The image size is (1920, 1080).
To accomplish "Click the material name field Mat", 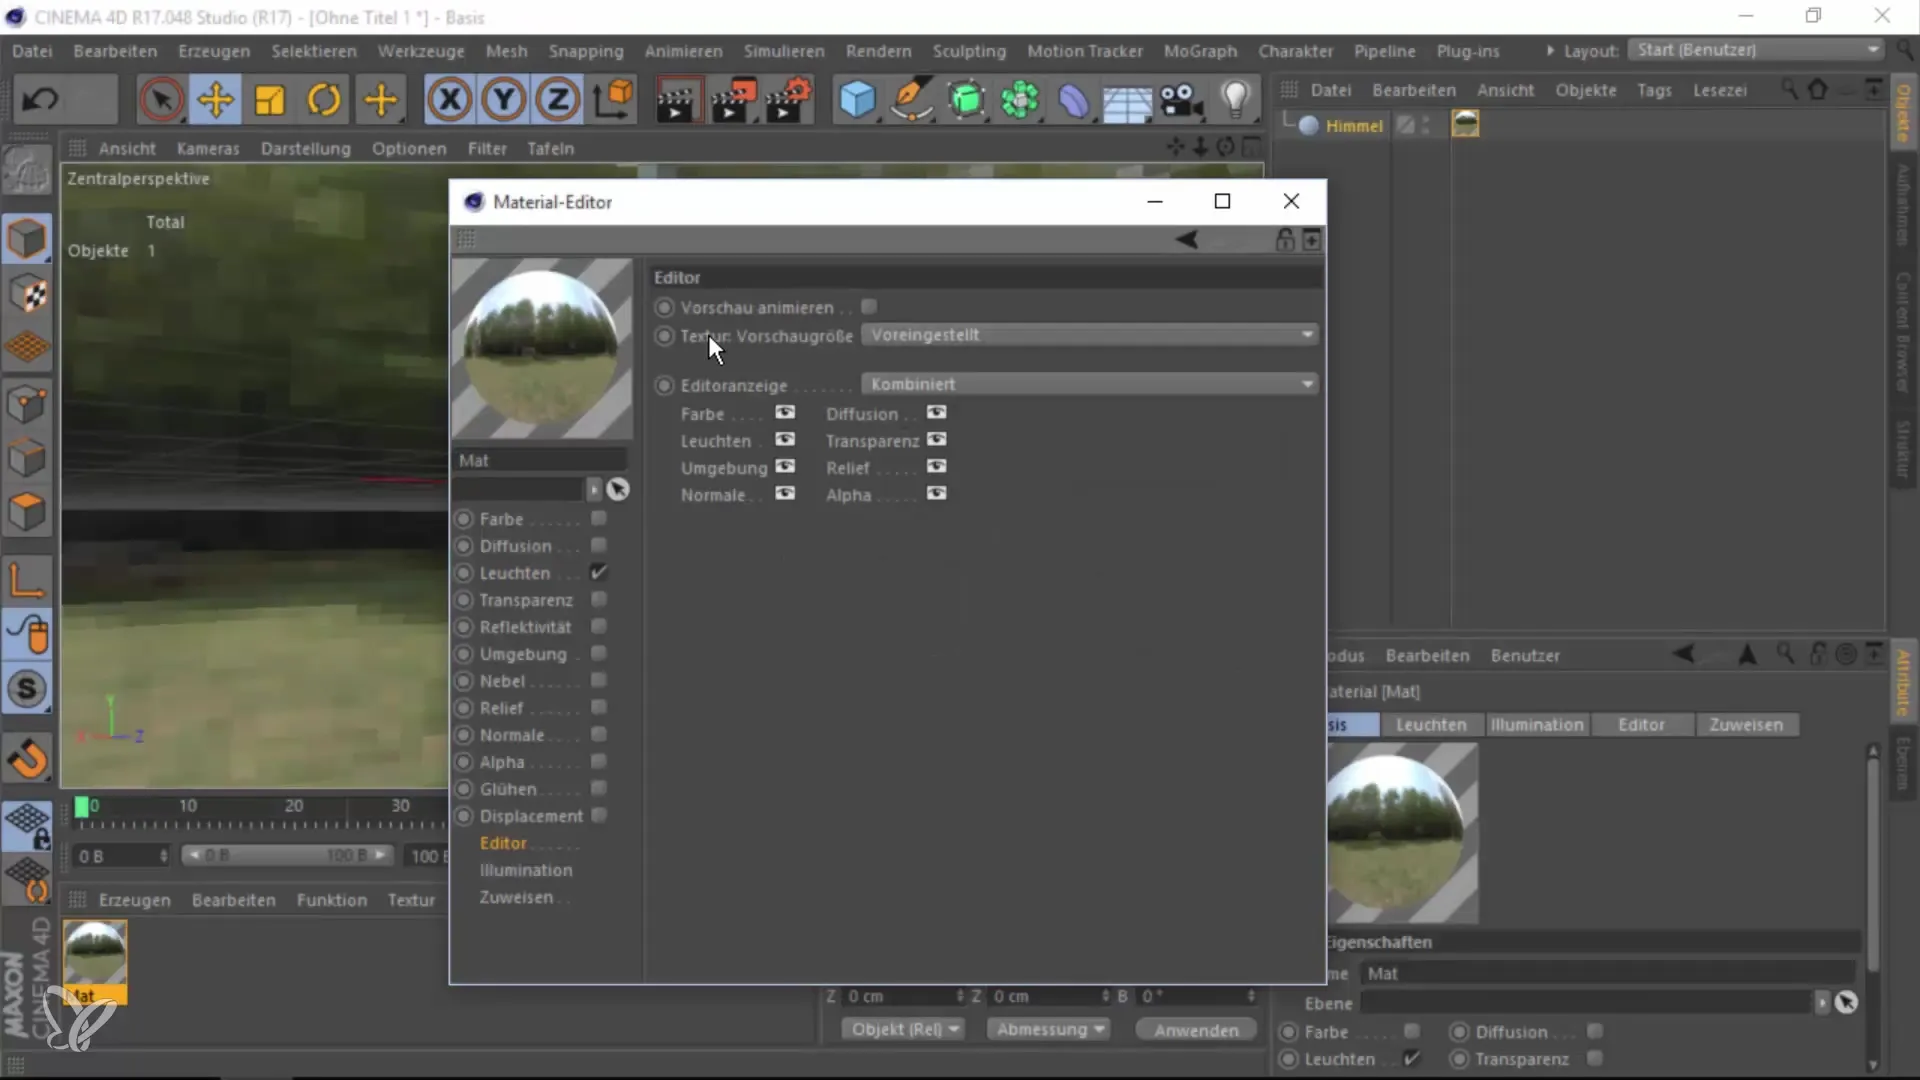I will (x=540, y=460).
